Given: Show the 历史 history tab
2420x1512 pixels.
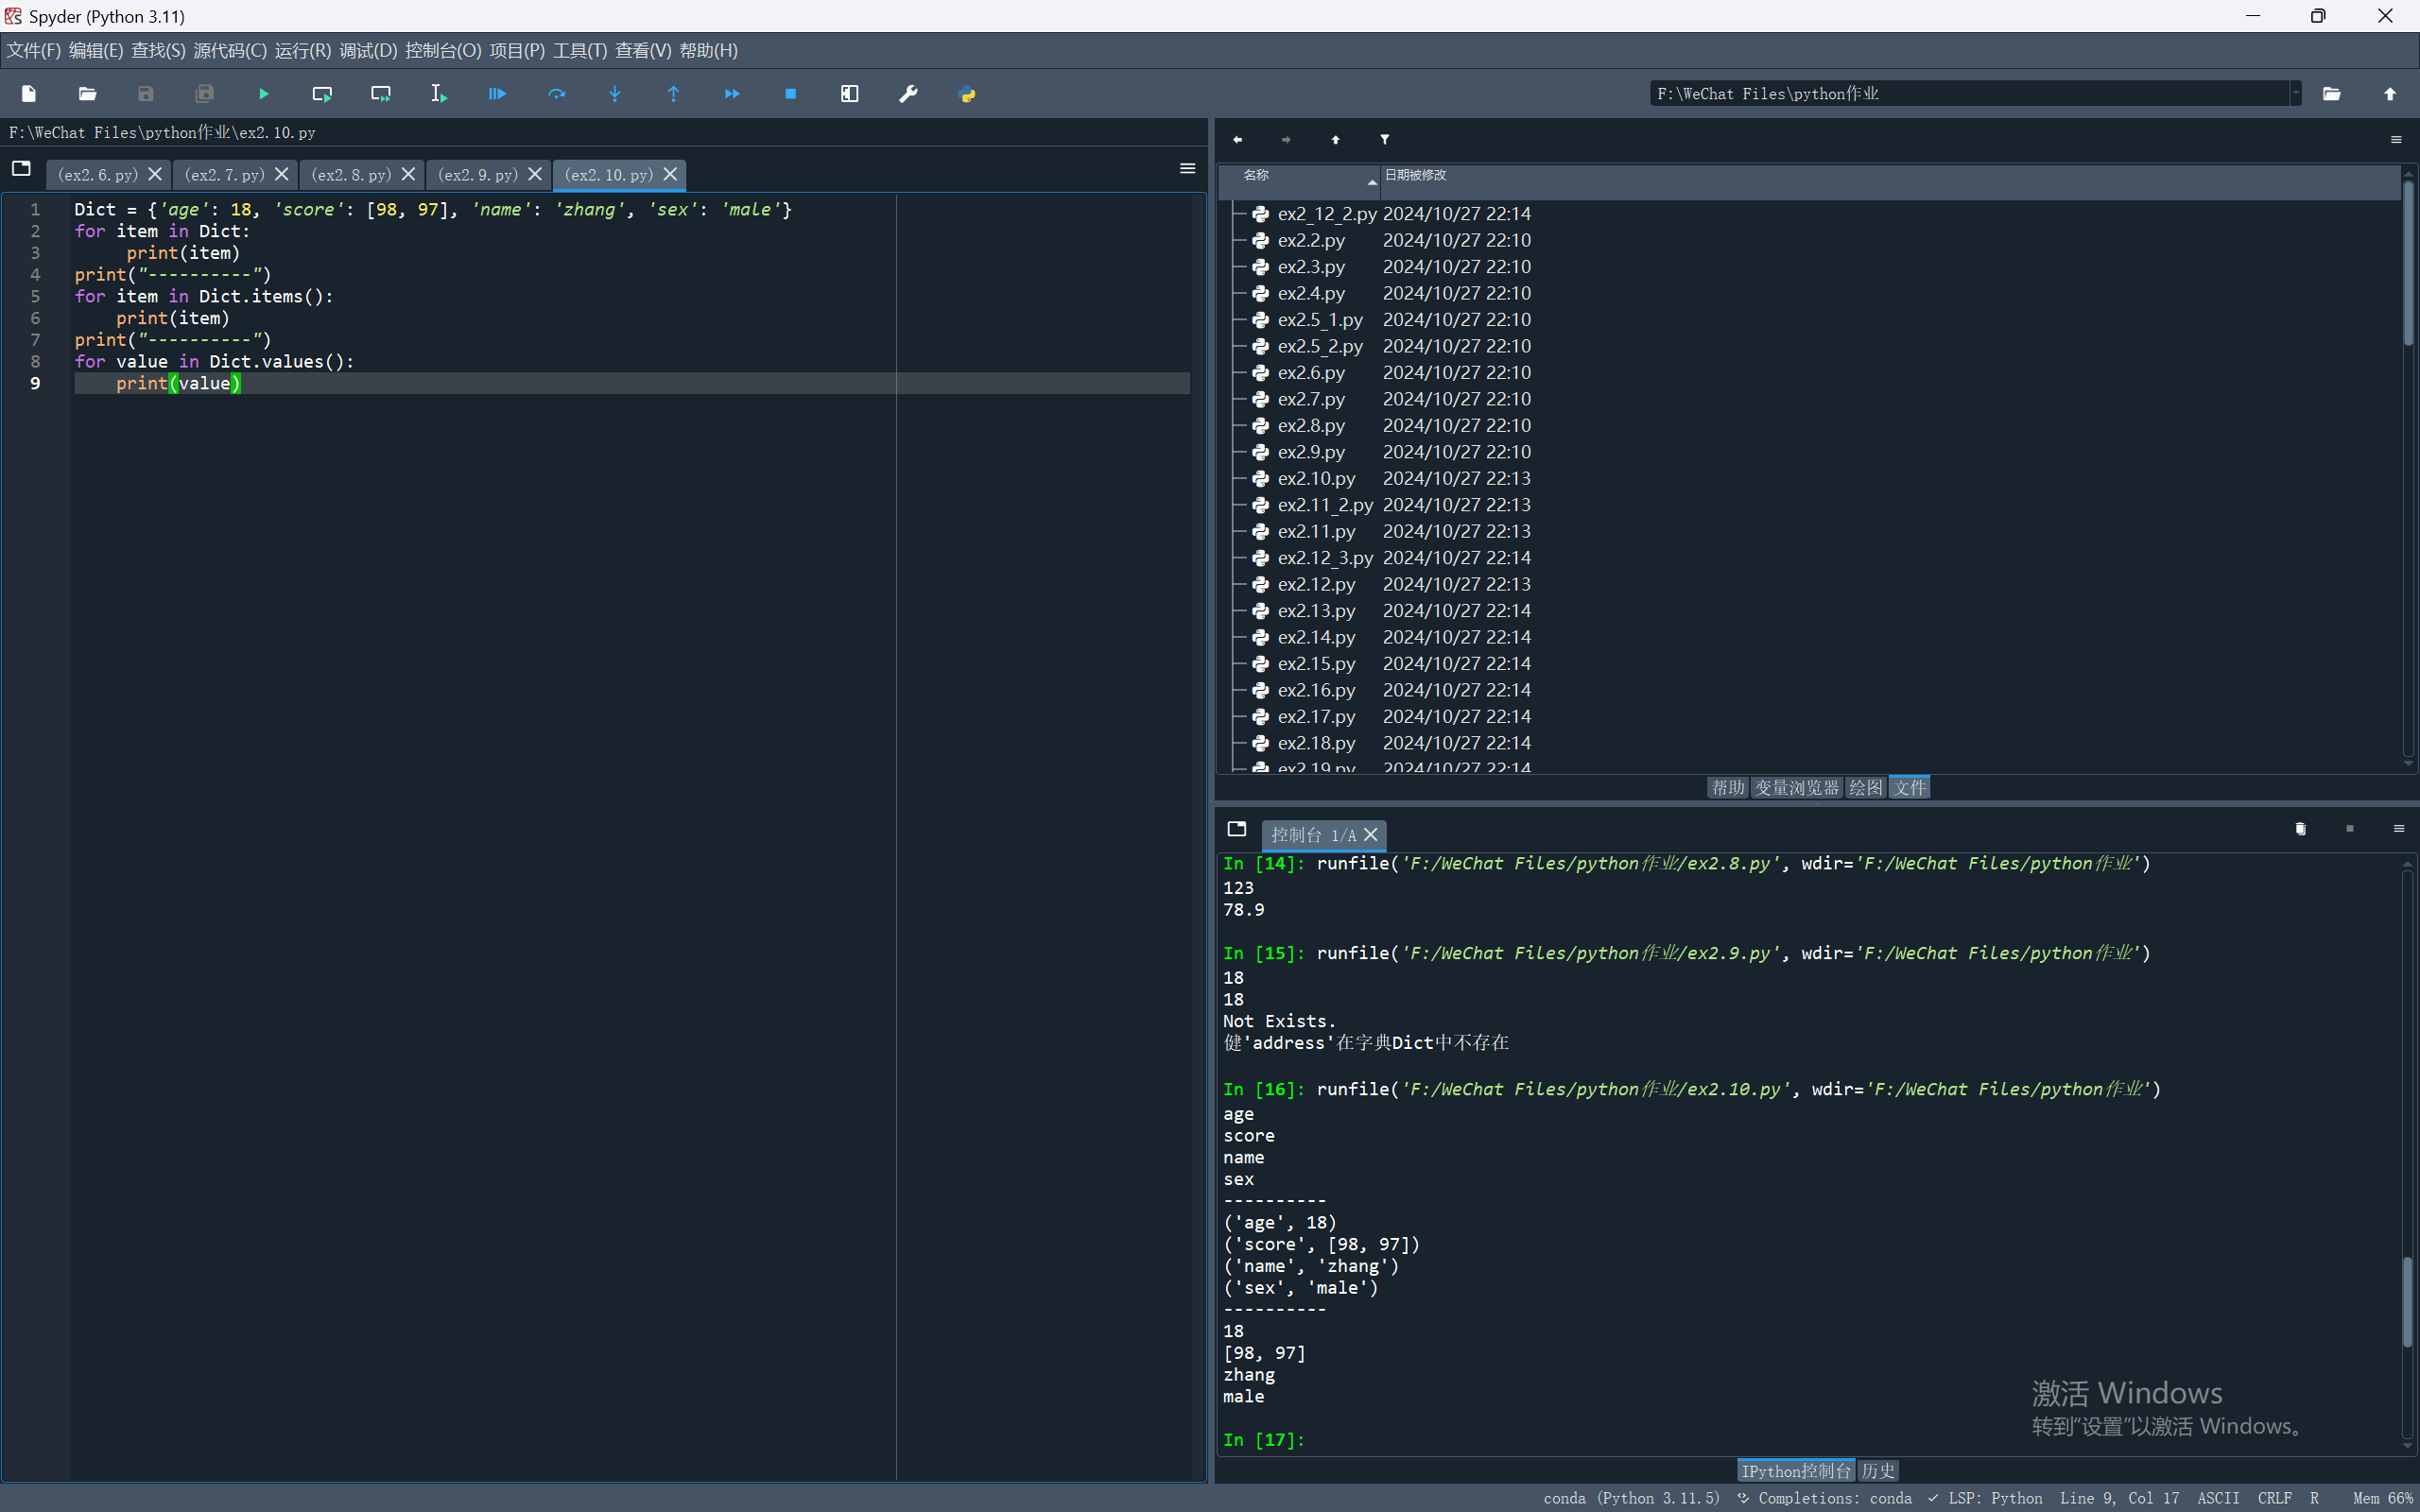Looking at the screenshot, I should point(1877,1471).
